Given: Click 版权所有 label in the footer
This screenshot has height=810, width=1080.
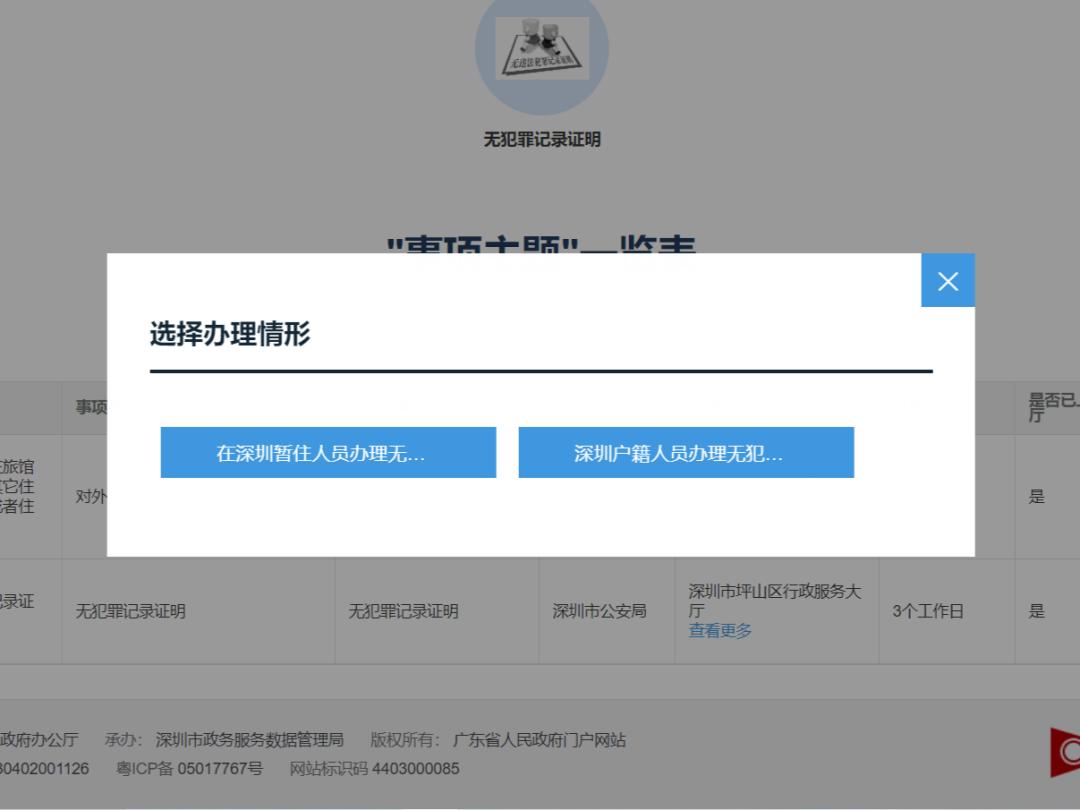Looking at the screenshot, I should 404,740.
